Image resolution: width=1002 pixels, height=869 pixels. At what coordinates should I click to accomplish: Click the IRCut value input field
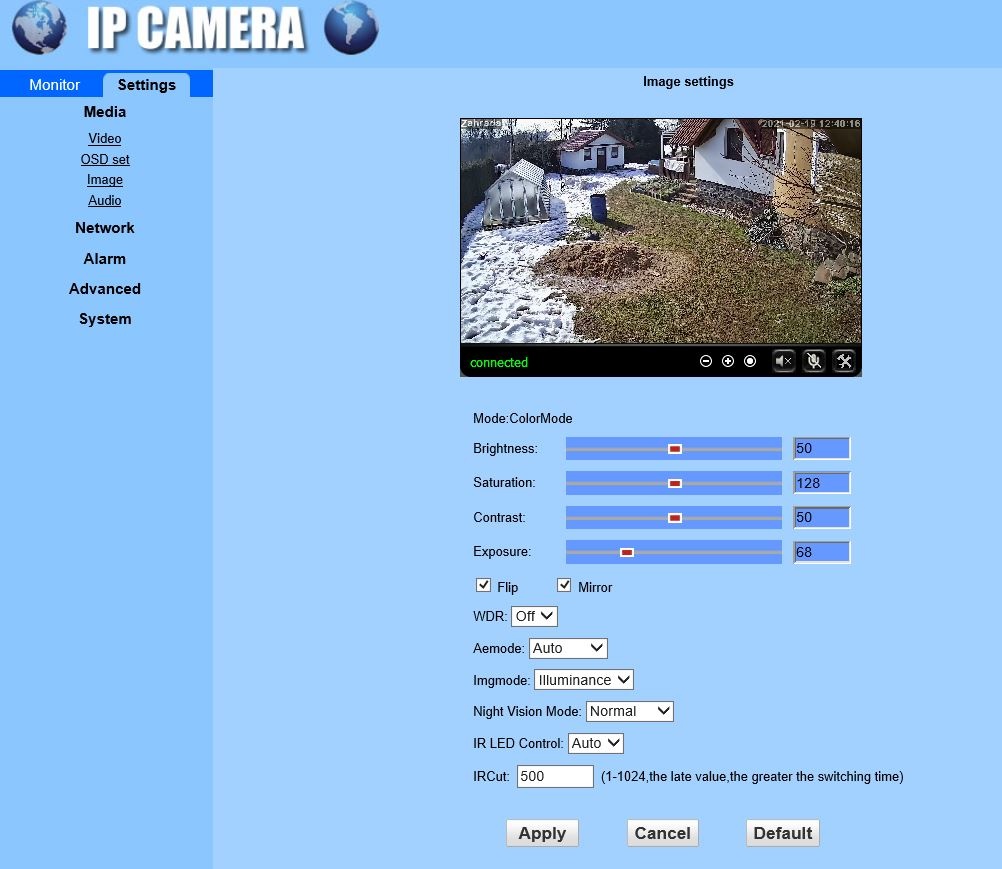tap(554, 776)
